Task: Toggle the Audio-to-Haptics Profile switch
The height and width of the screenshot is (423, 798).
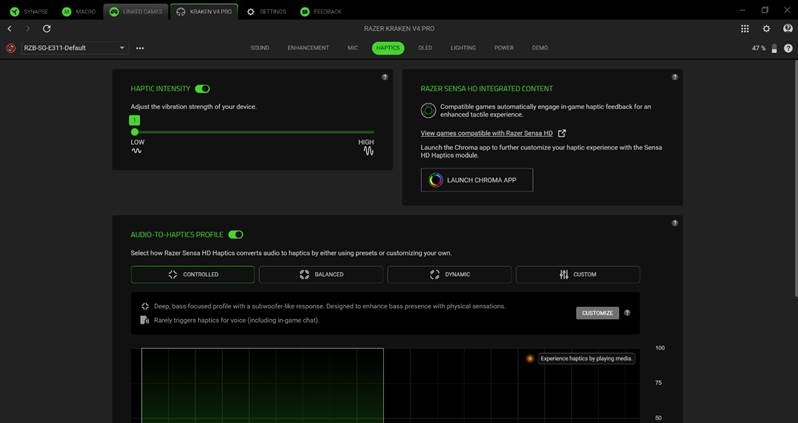Action: (x=236, y=235)
